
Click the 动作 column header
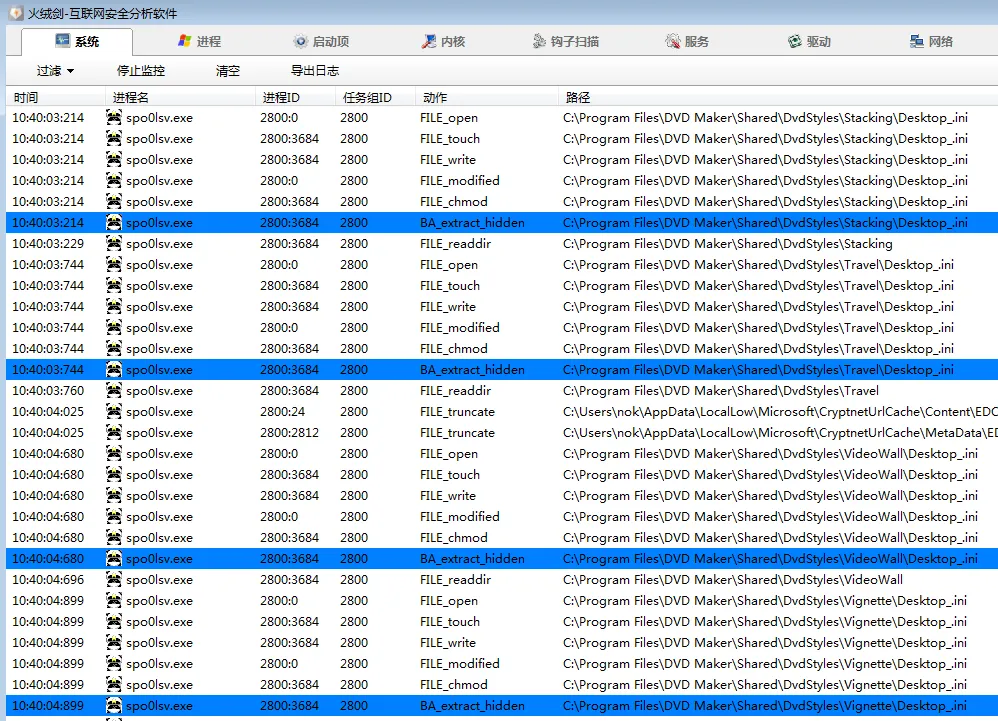[435, 97]
